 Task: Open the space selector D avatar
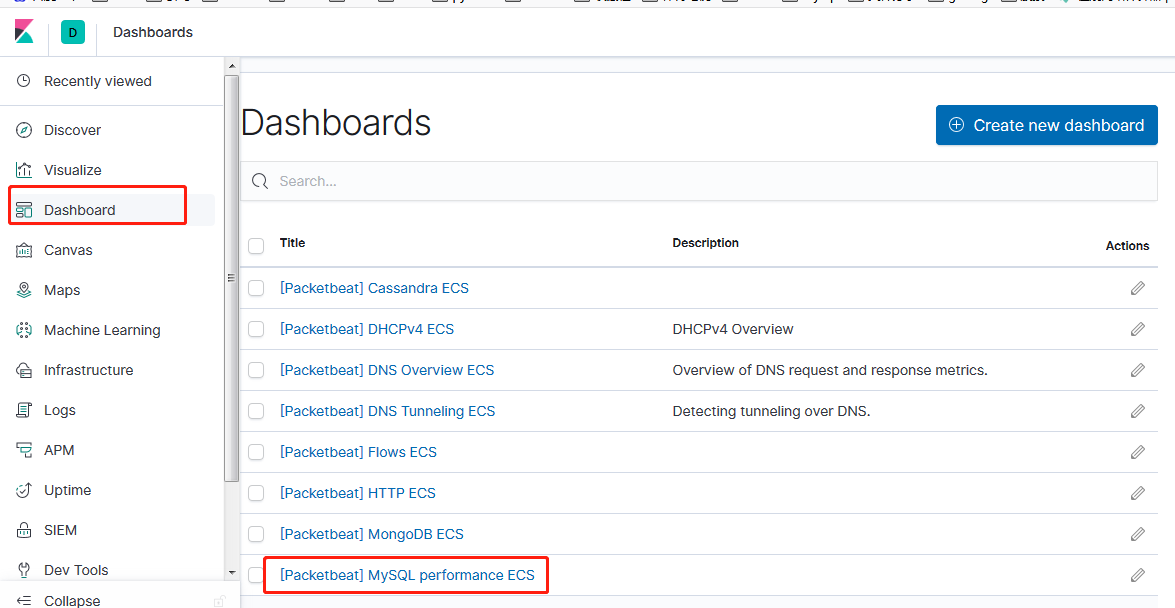(x=72, y=33)
